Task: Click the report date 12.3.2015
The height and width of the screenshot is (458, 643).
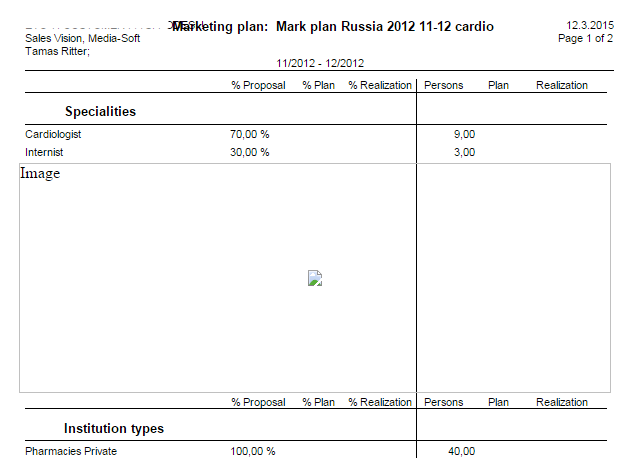Action: [589, 25]
